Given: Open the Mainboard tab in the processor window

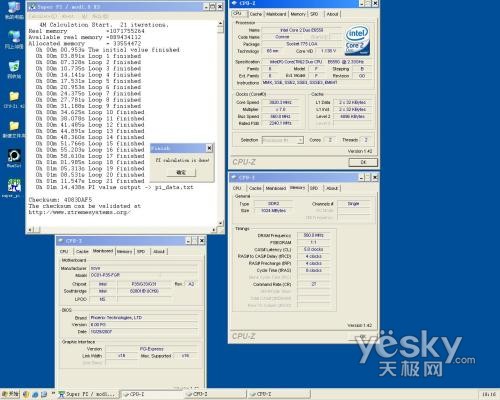Looking at the screenshot, I should (x=276, y=14).
